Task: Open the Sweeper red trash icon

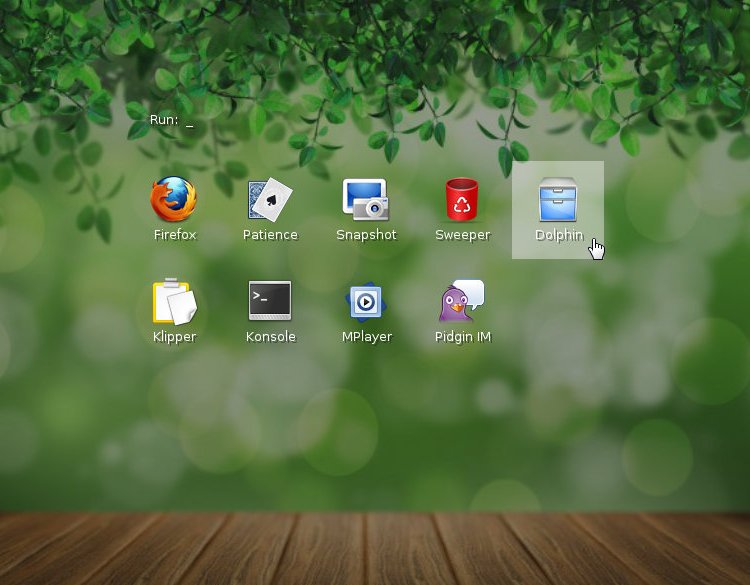Action: [x=462, y=199]
